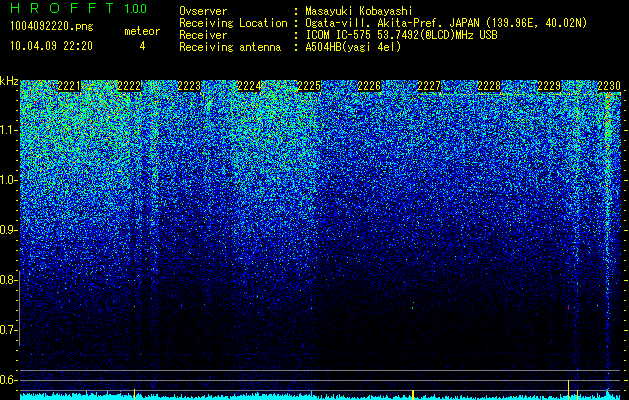Click the yellow spike below the 2227 marker
Viewport: 629px width, 400px height.
[413, 394]
